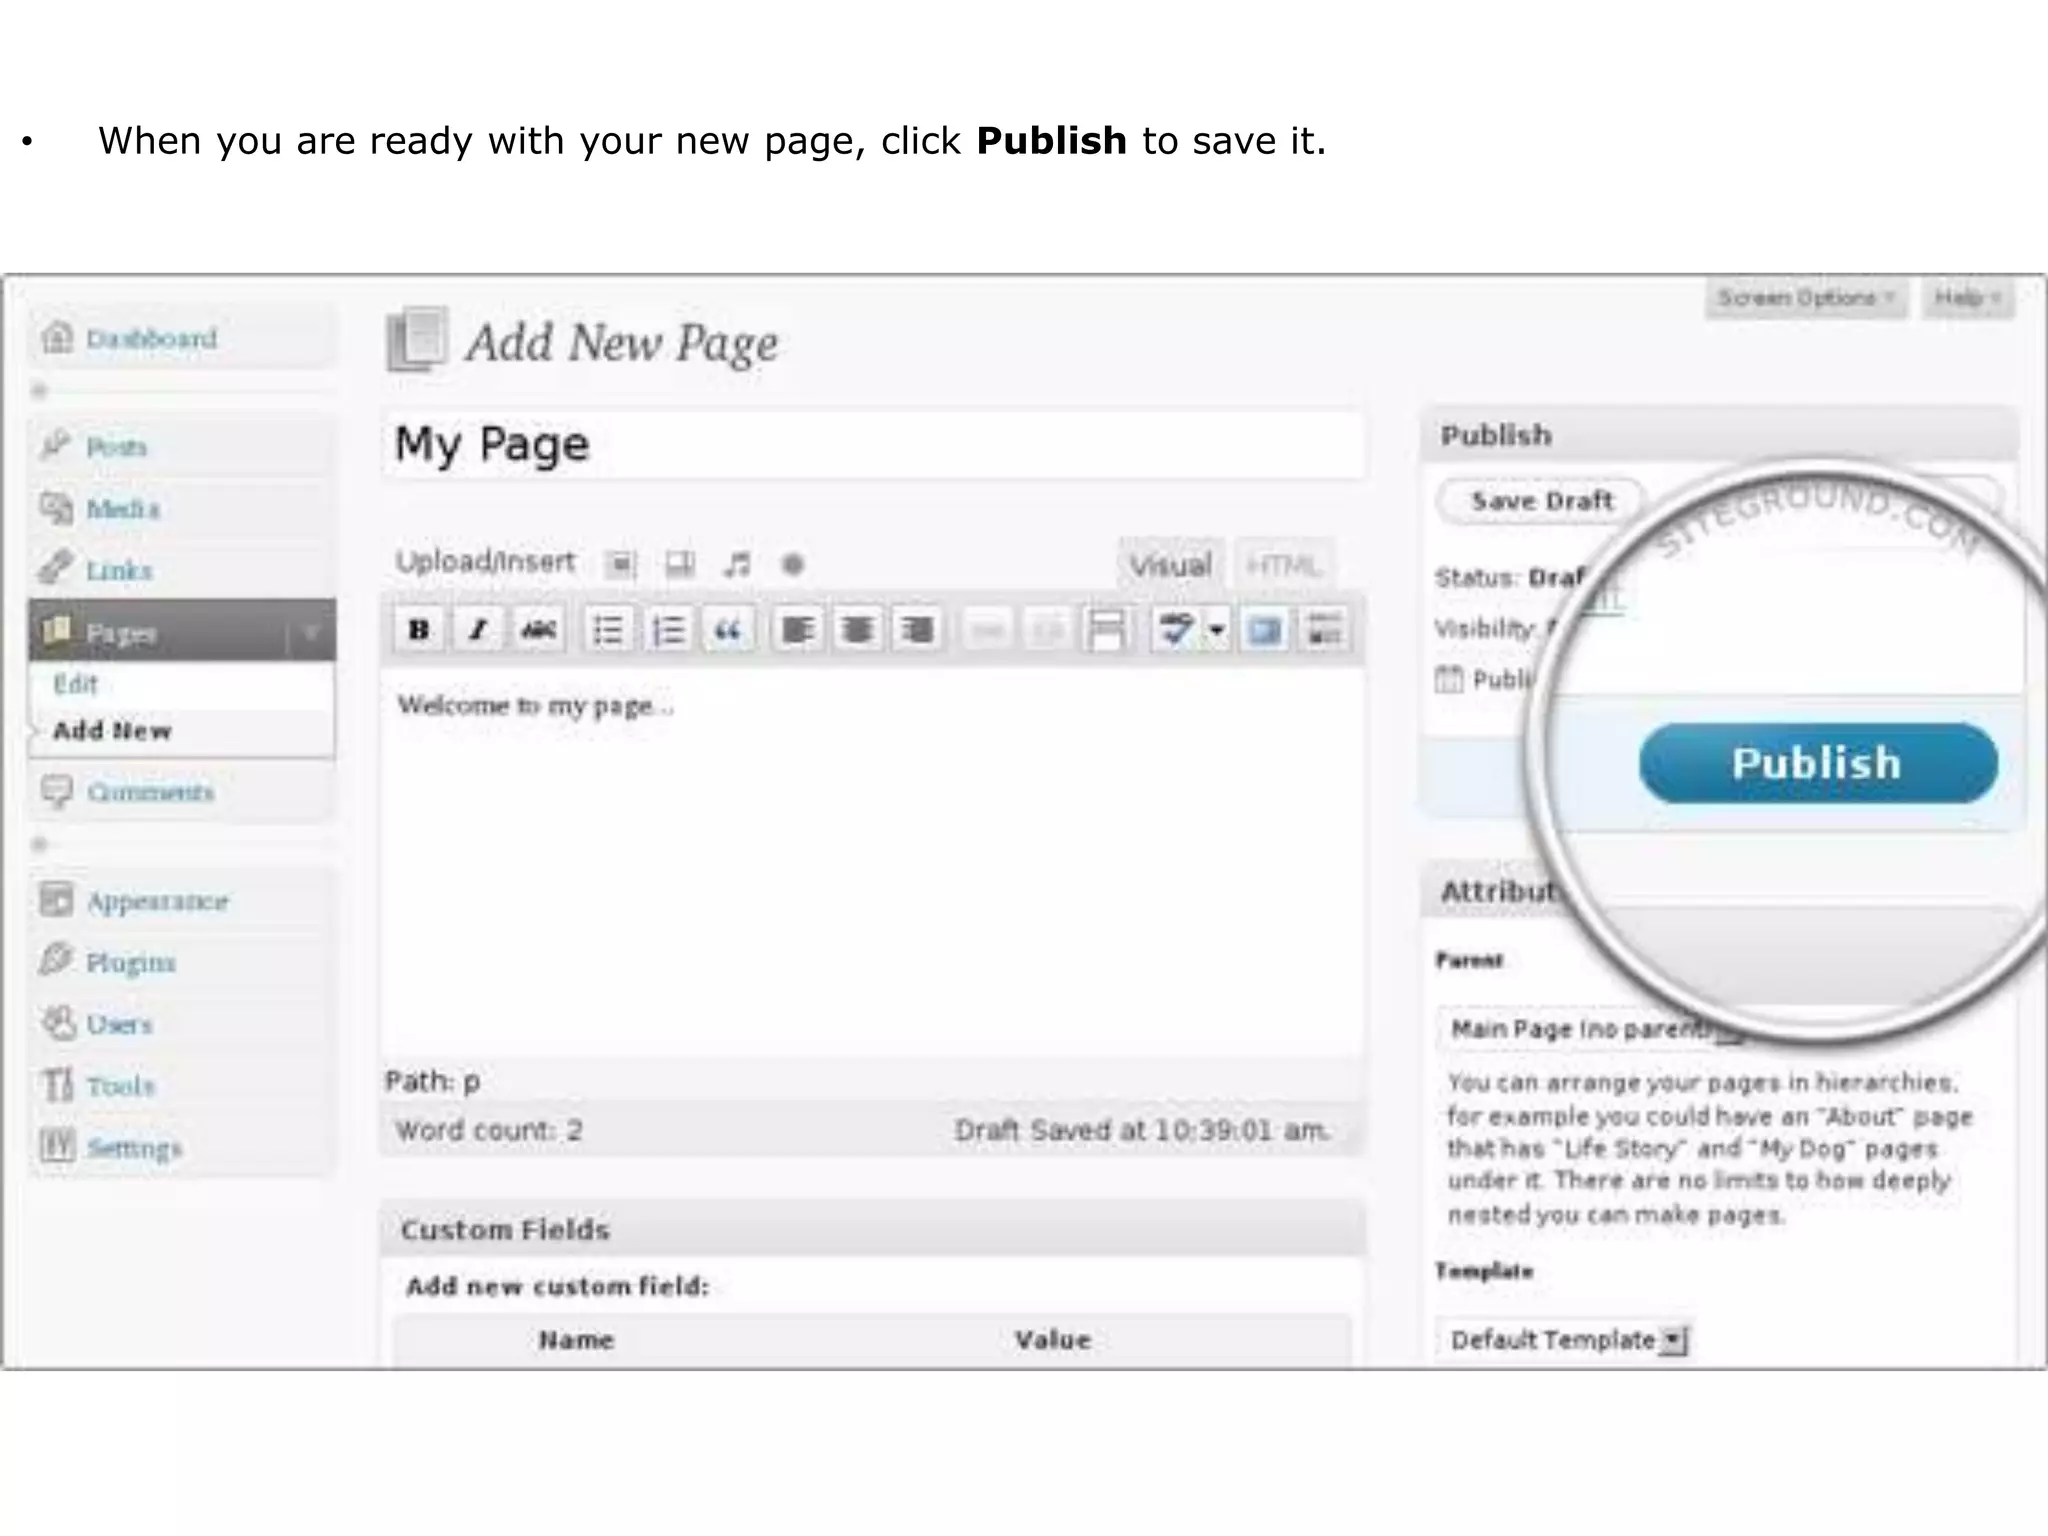Viewport: 2048px width, 1536px height.
Task: Toggle Strikethrough formatting
Action: pyautogui.click(x=538, y=629)
